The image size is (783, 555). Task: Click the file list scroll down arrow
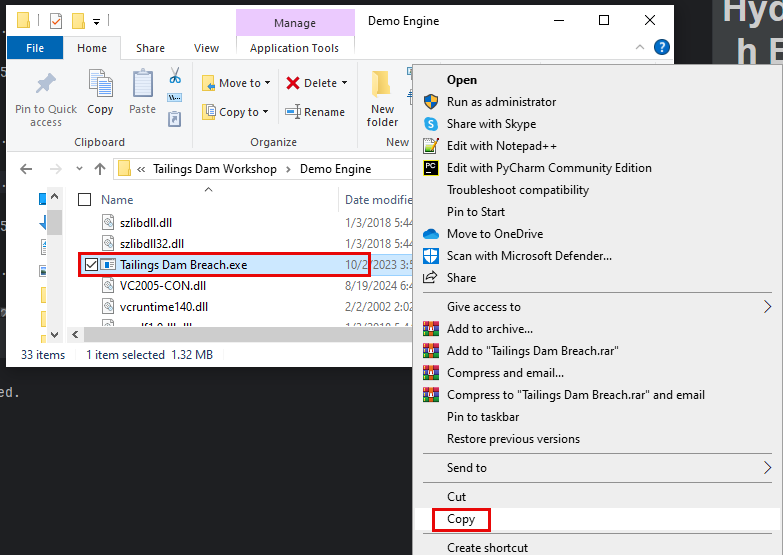pyautogui.click(x=56, y=335)
